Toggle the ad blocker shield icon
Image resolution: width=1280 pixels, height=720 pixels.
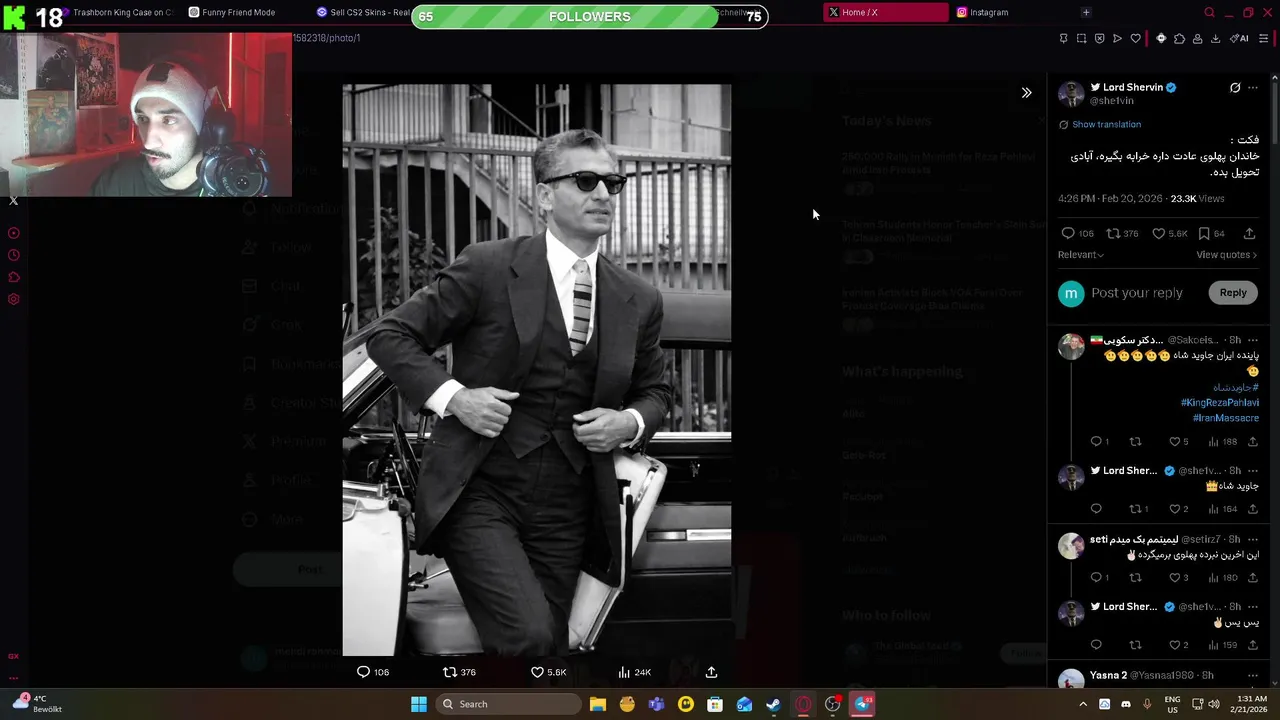1099,38
